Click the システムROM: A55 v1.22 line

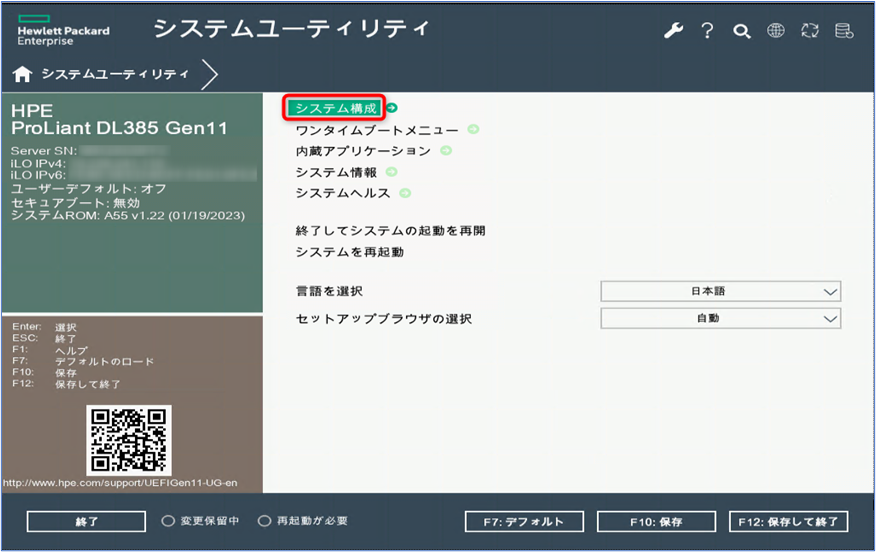coord(128,216)
